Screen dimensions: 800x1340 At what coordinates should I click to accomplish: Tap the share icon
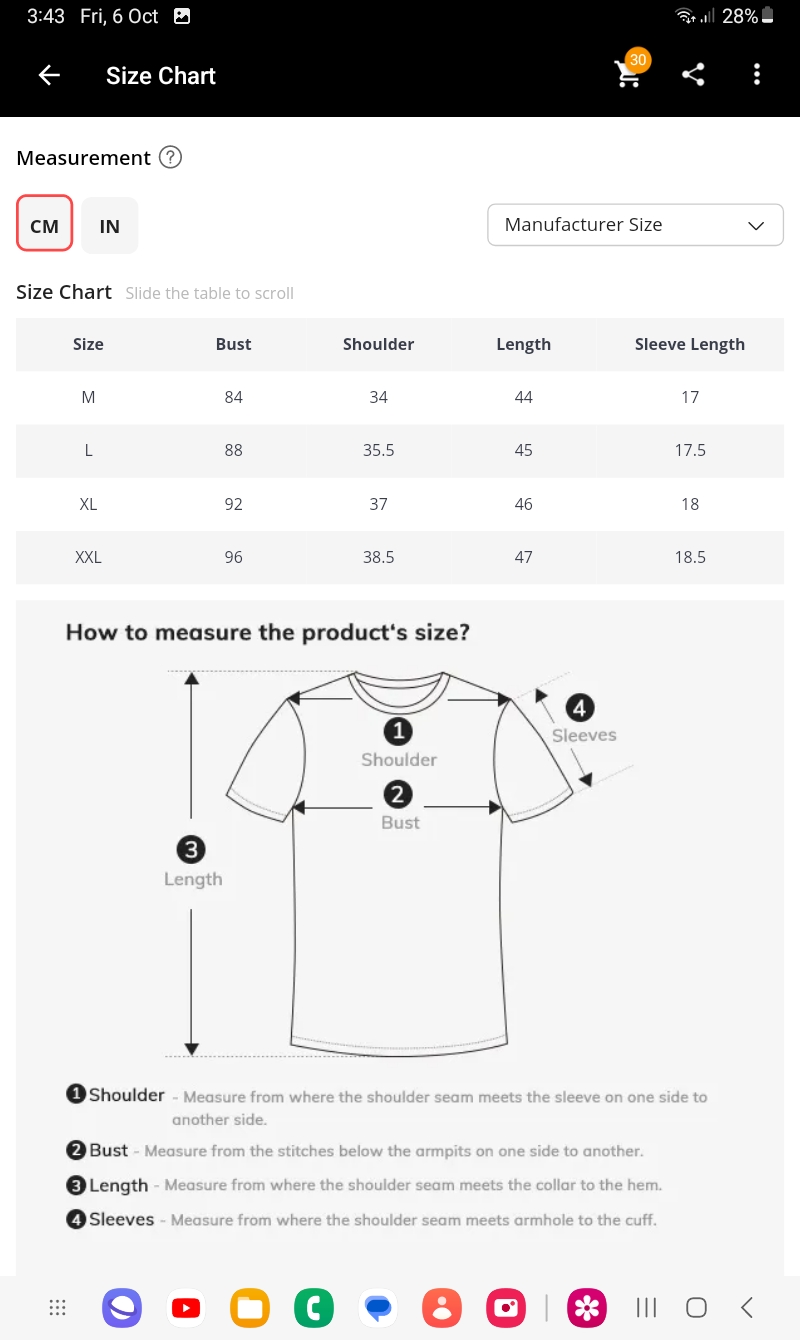pos(693,75)
